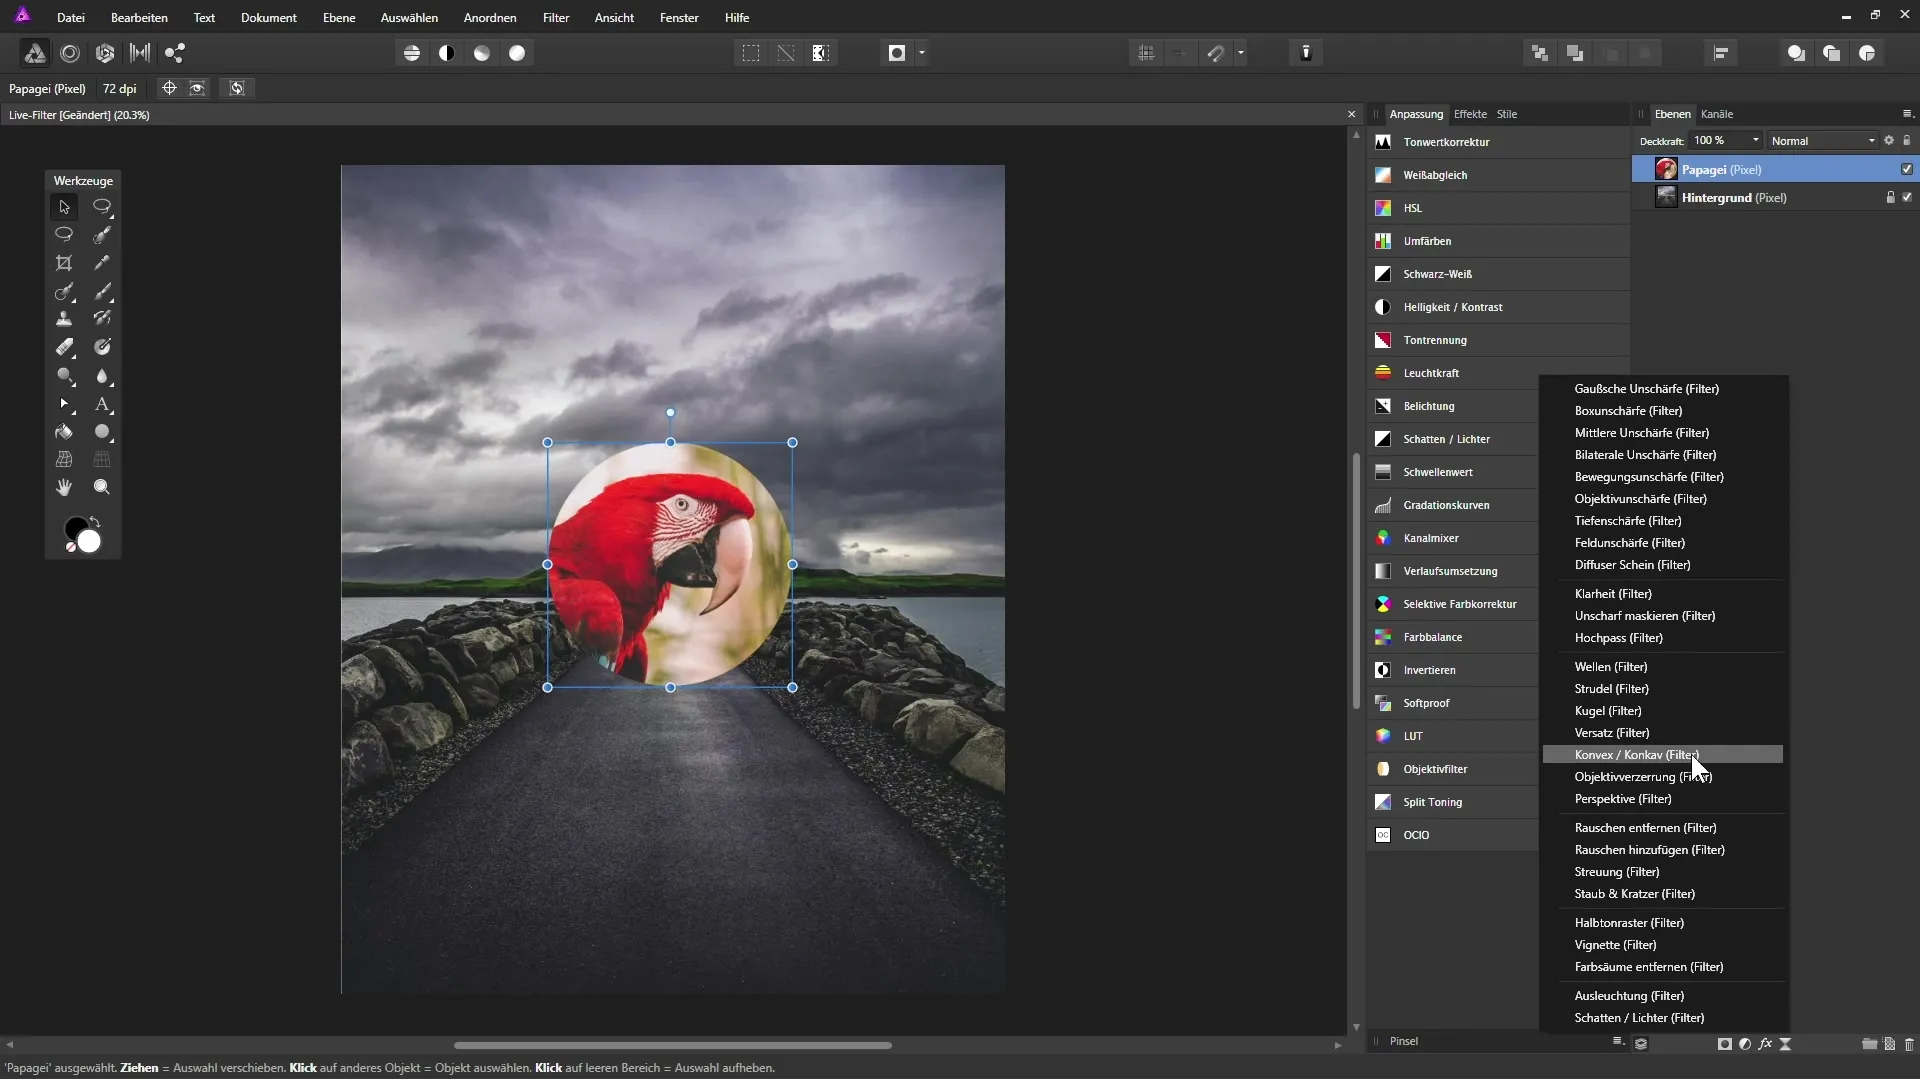Apply auto white balance from the toolbar
The width and height of the screenshot is (1920, 1080).
click(517, 53)
